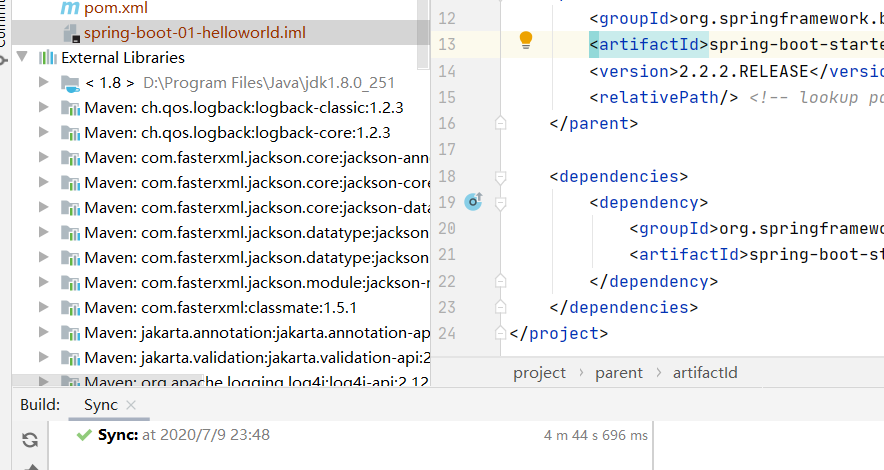The height and width of the screenshot is (470, 884).
Task: Click the External Libraries bar-chart icon
Action: click(47, 58)
